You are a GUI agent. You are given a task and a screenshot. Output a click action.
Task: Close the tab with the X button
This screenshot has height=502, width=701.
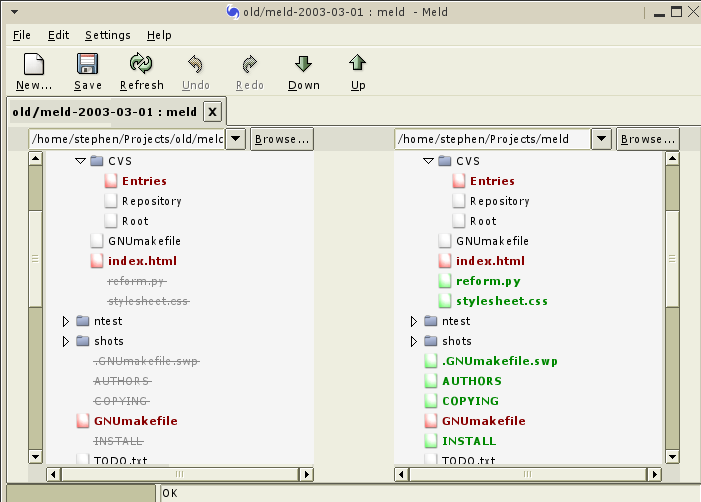213,112
